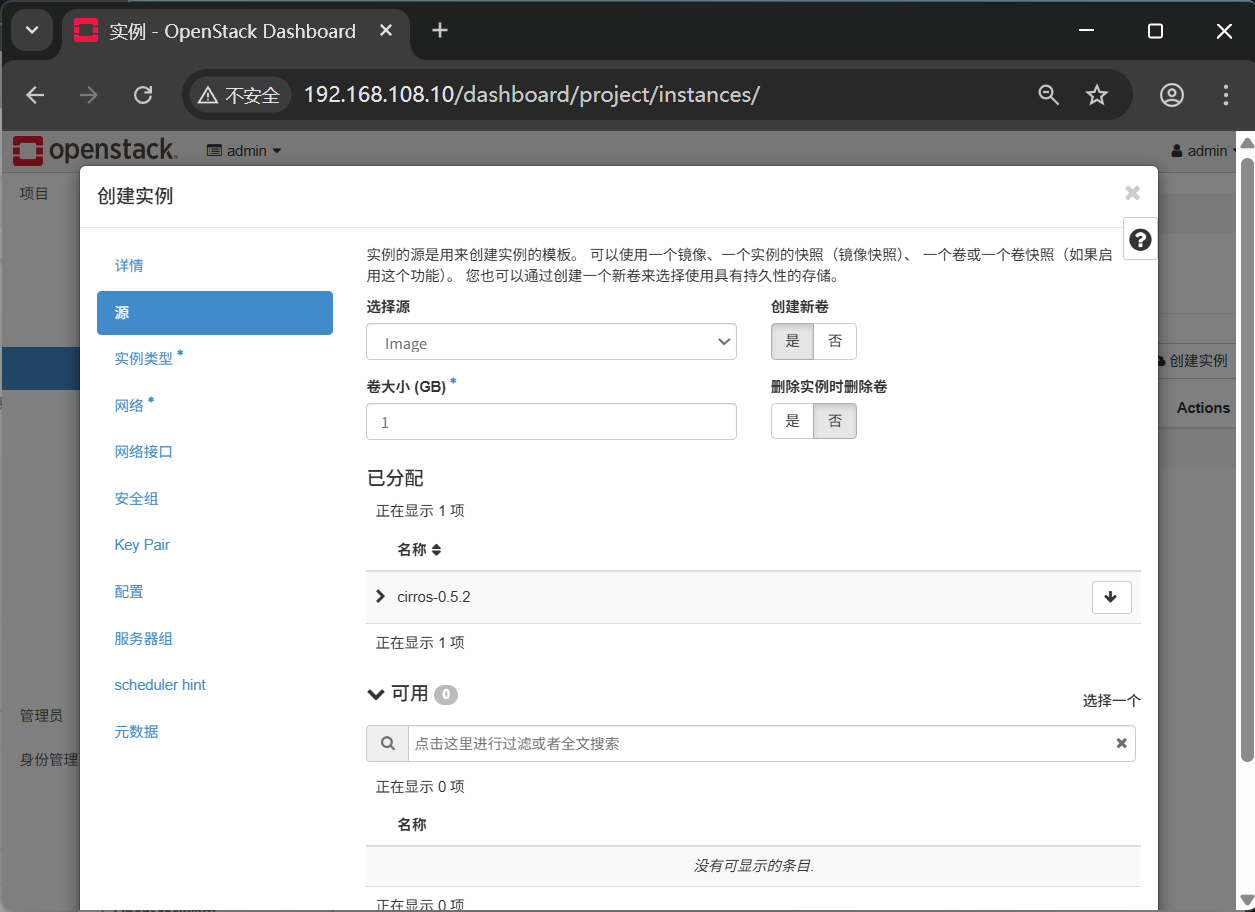Screen dimensions: 1255x912
Task: Click the 不安全 security warning badge
Action: point(239,95)
